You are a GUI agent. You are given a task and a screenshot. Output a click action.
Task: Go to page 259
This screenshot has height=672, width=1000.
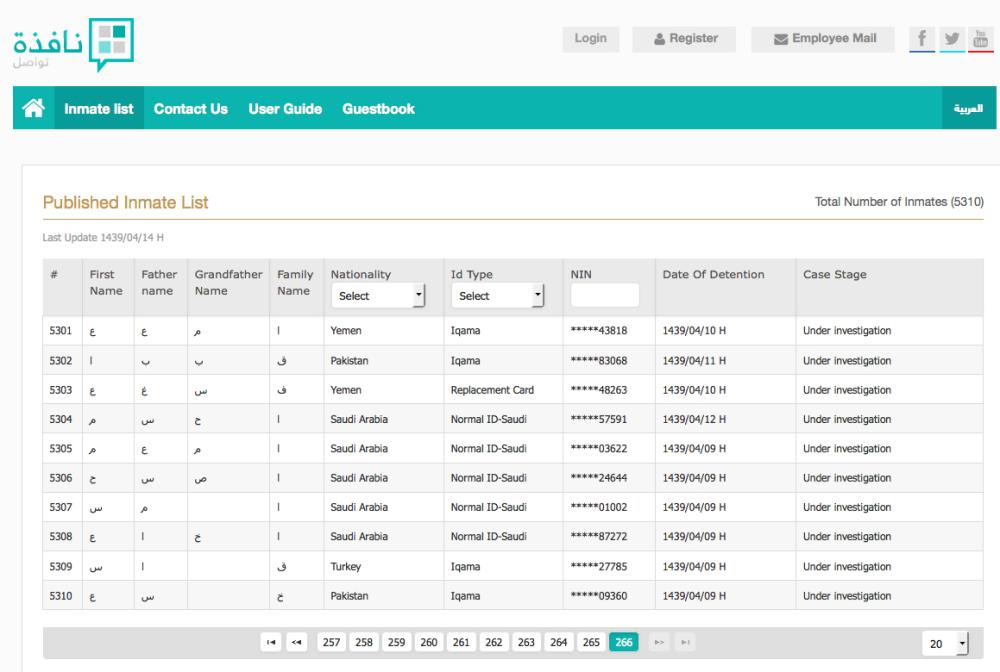tap(396, 642)
